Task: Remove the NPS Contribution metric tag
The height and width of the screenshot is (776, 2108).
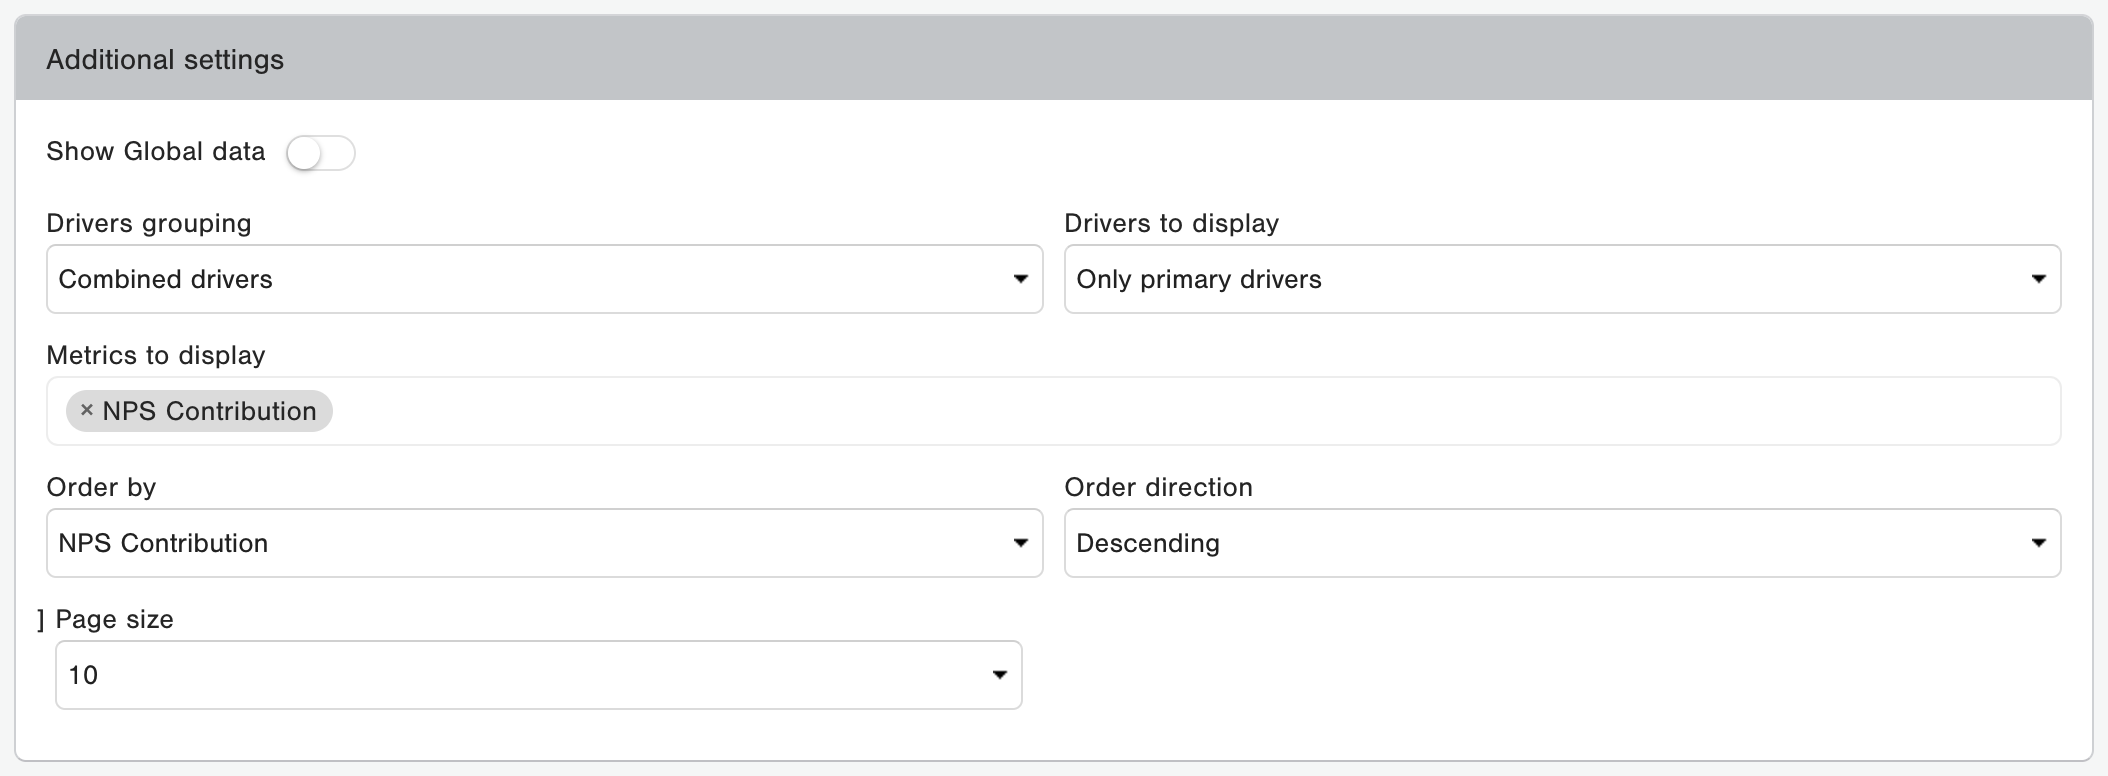Action: pyautogui.click(x=87, y=410)
